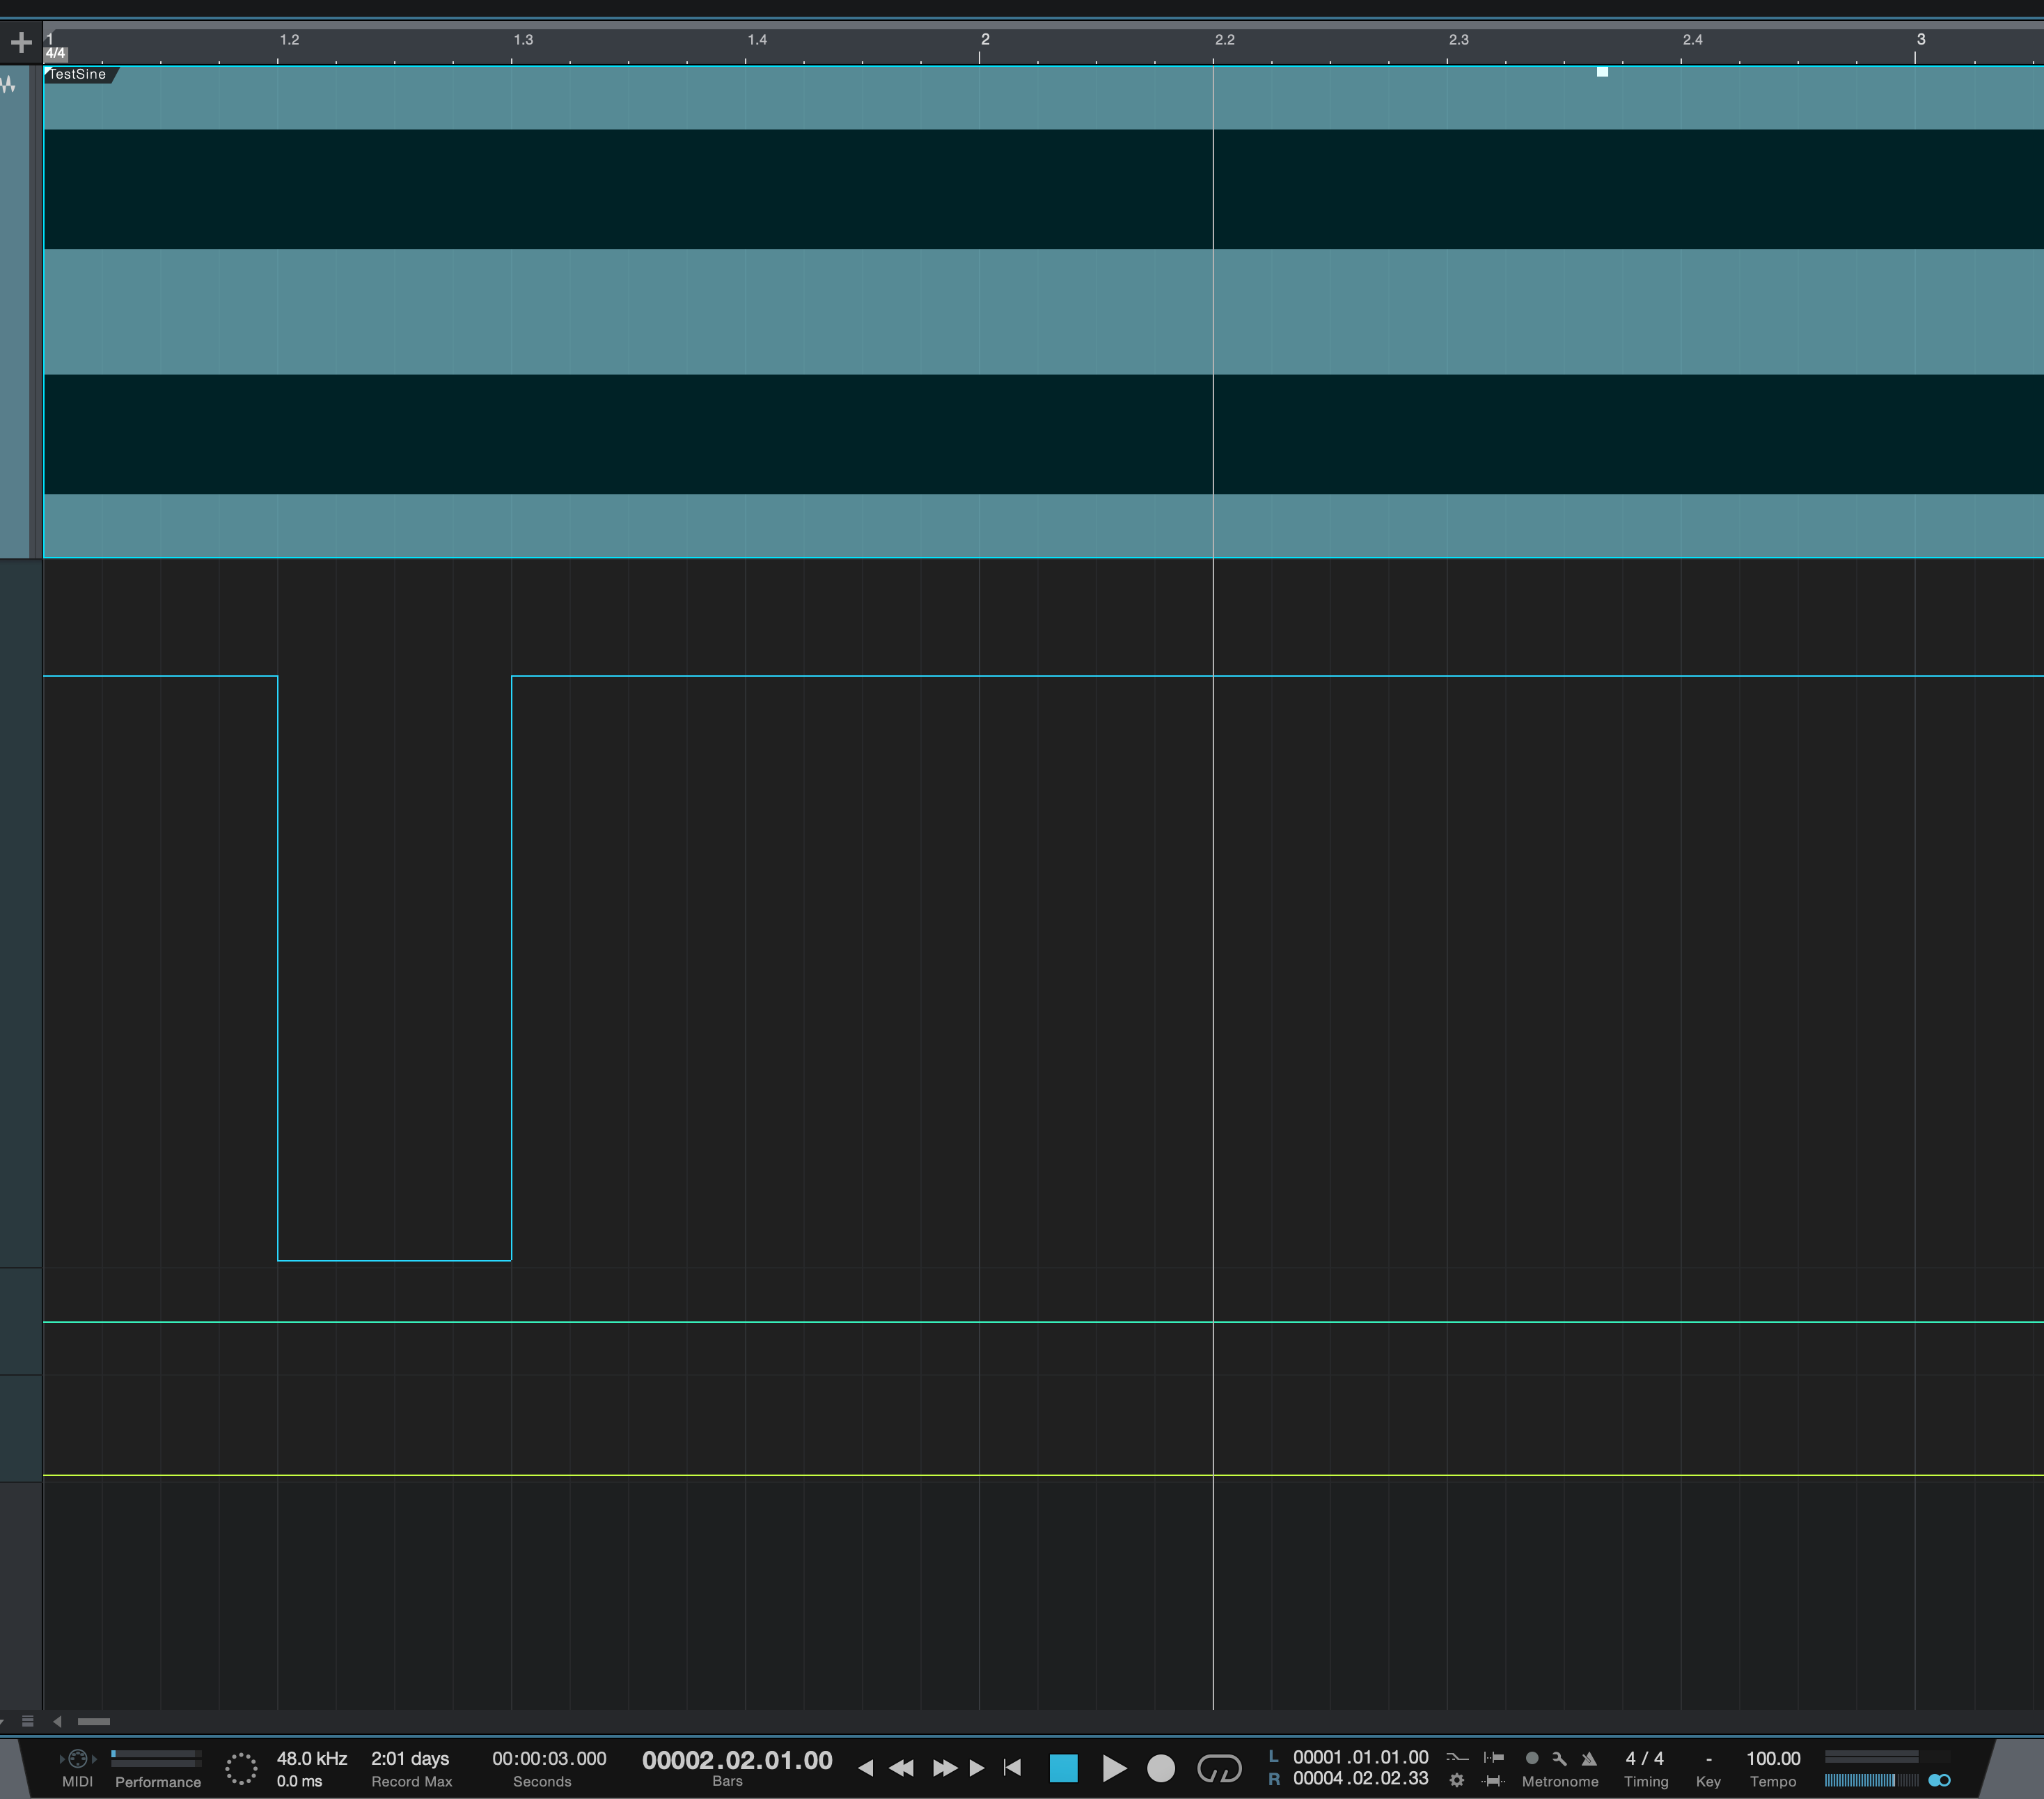Expand the track list arrow at bottom left
2044x1799 pixels.
57,1722
